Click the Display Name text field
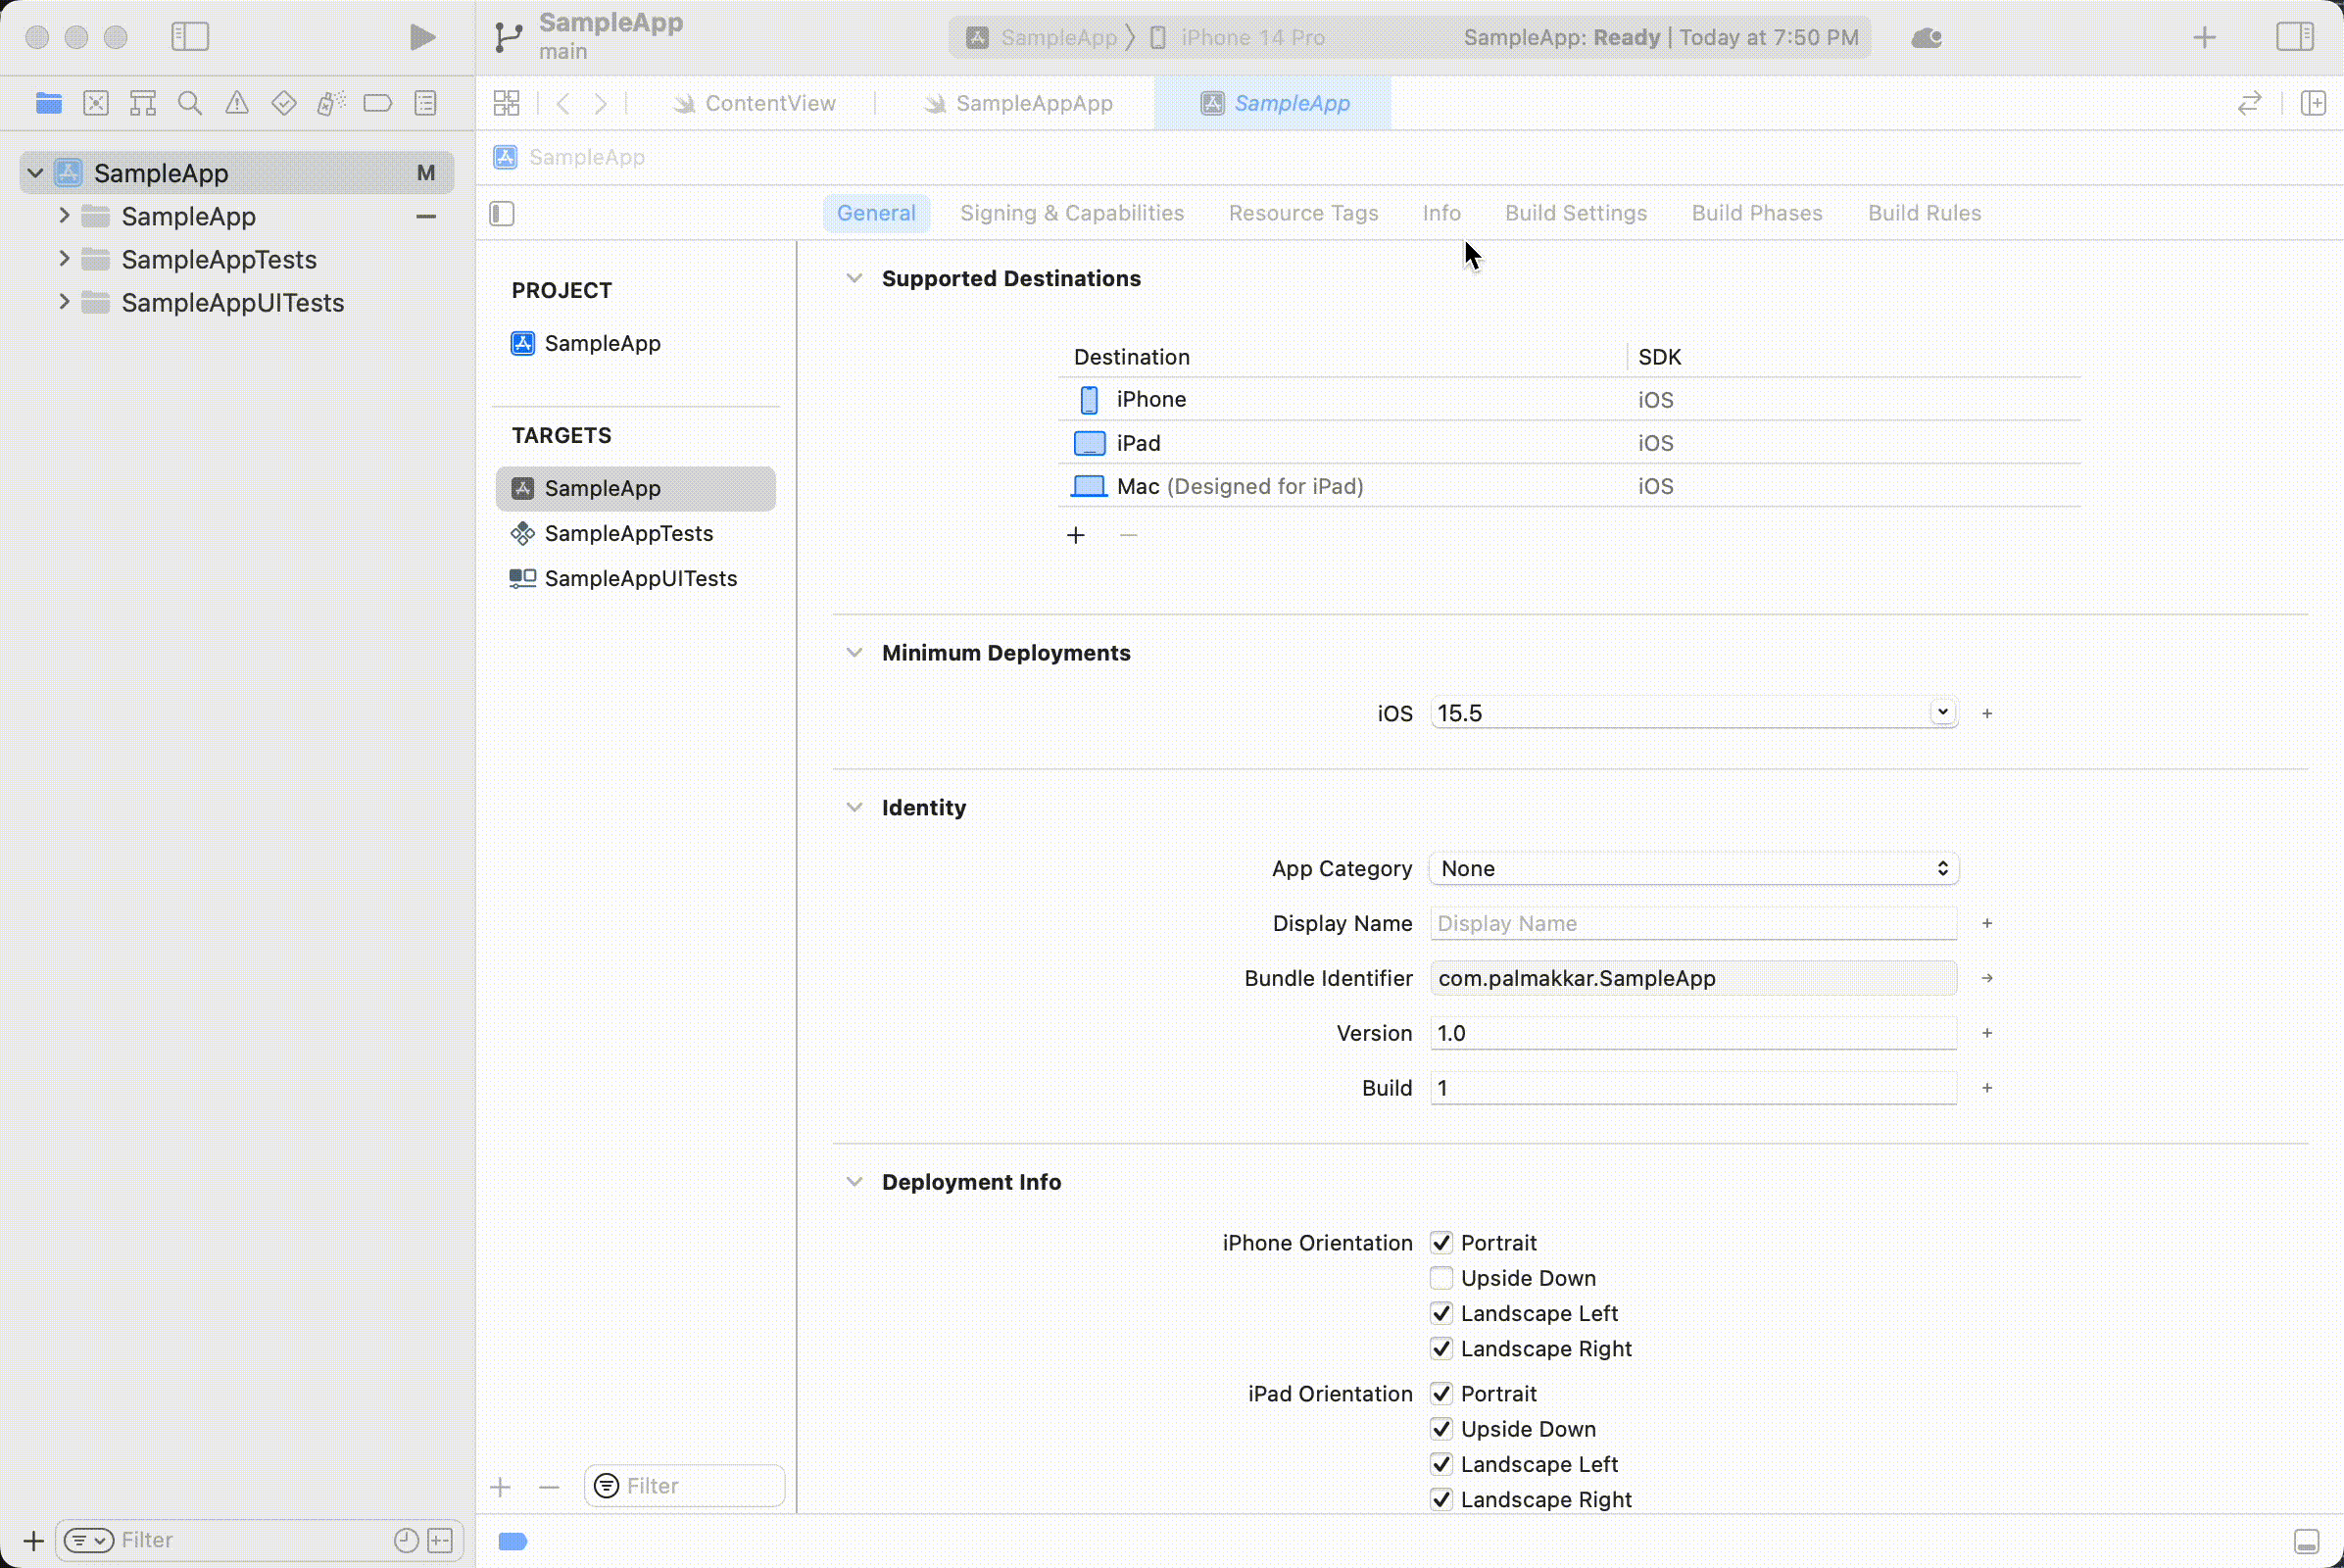The image size is (2344, 1568). [x=1692, y=923]
